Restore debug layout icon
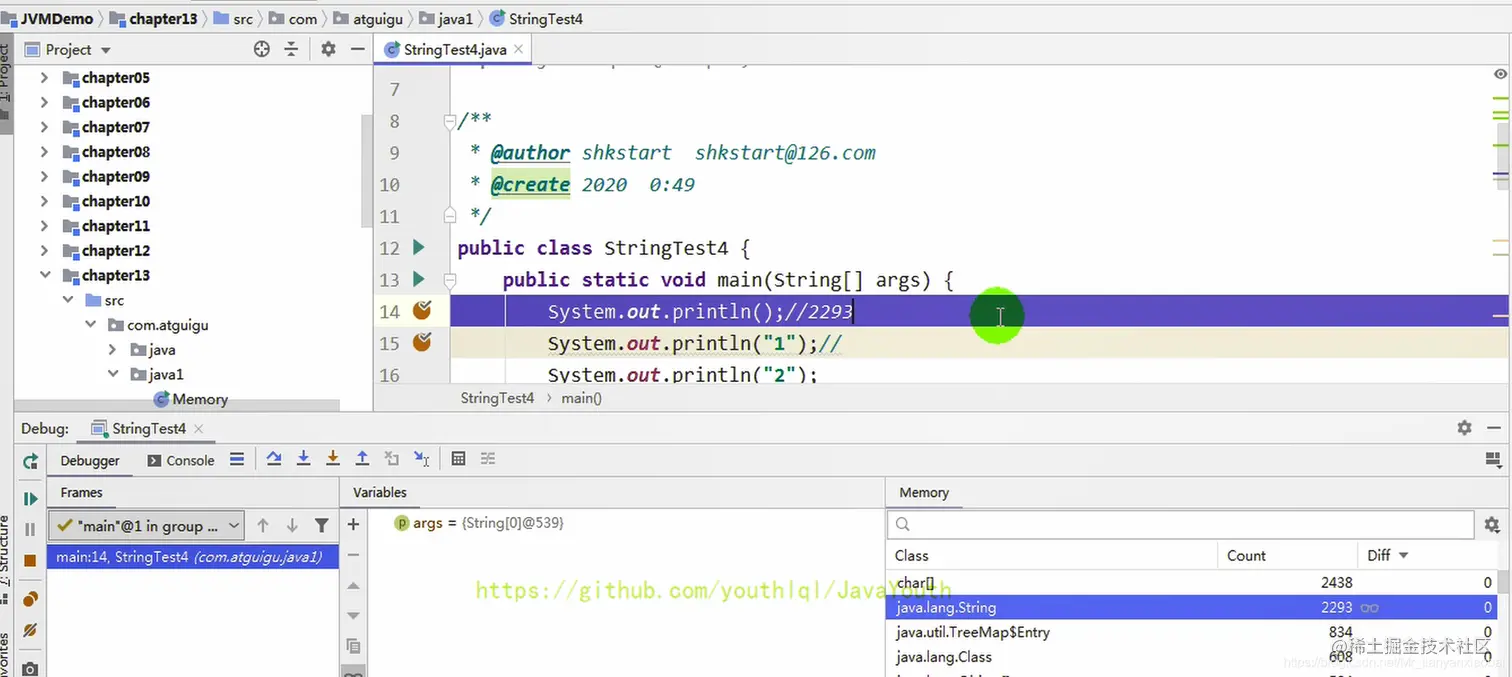Screen dimensions: 1512x677 (1493, 460)
